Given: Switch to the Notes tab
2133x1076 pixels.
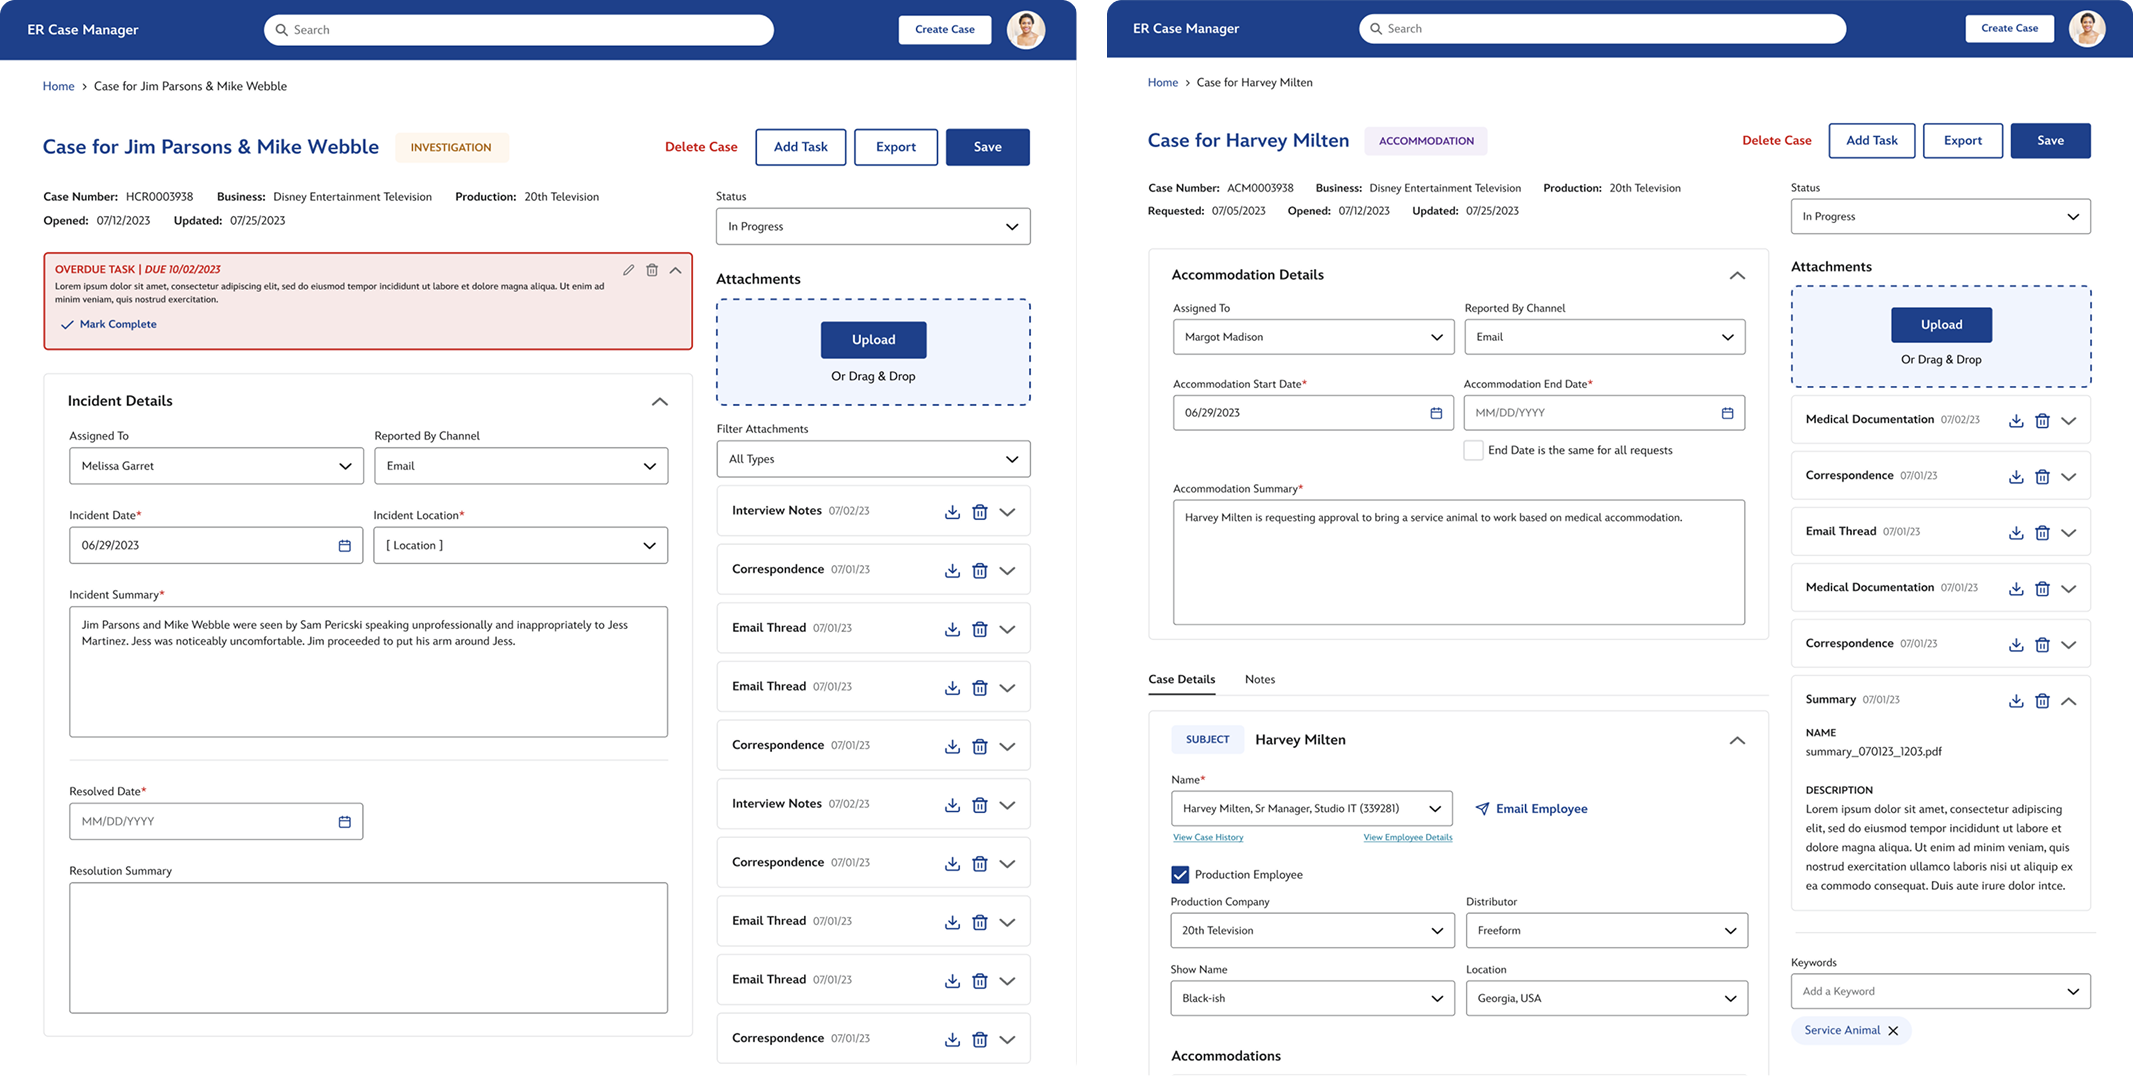Looking at the screenshot, I should 1259,680.
